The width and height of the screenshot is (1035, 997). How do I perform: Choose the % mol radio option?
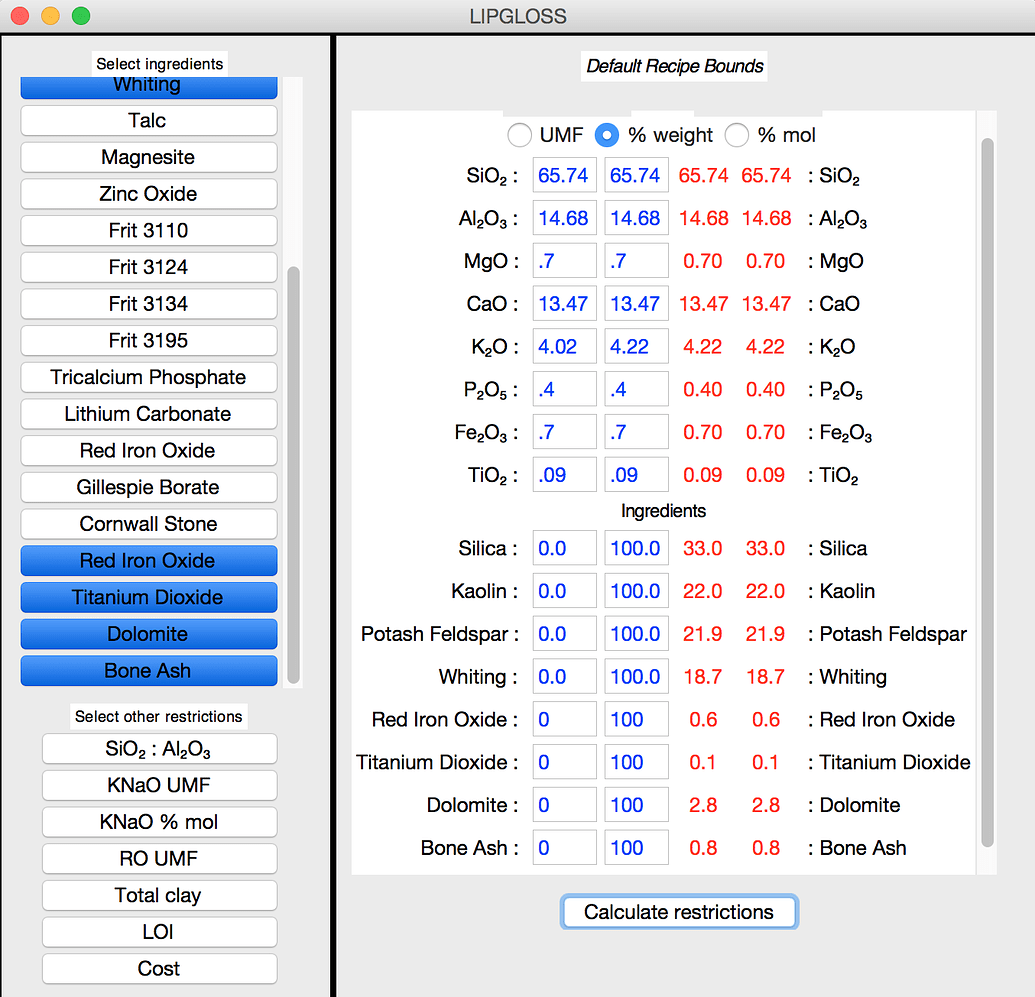(737, 135)
